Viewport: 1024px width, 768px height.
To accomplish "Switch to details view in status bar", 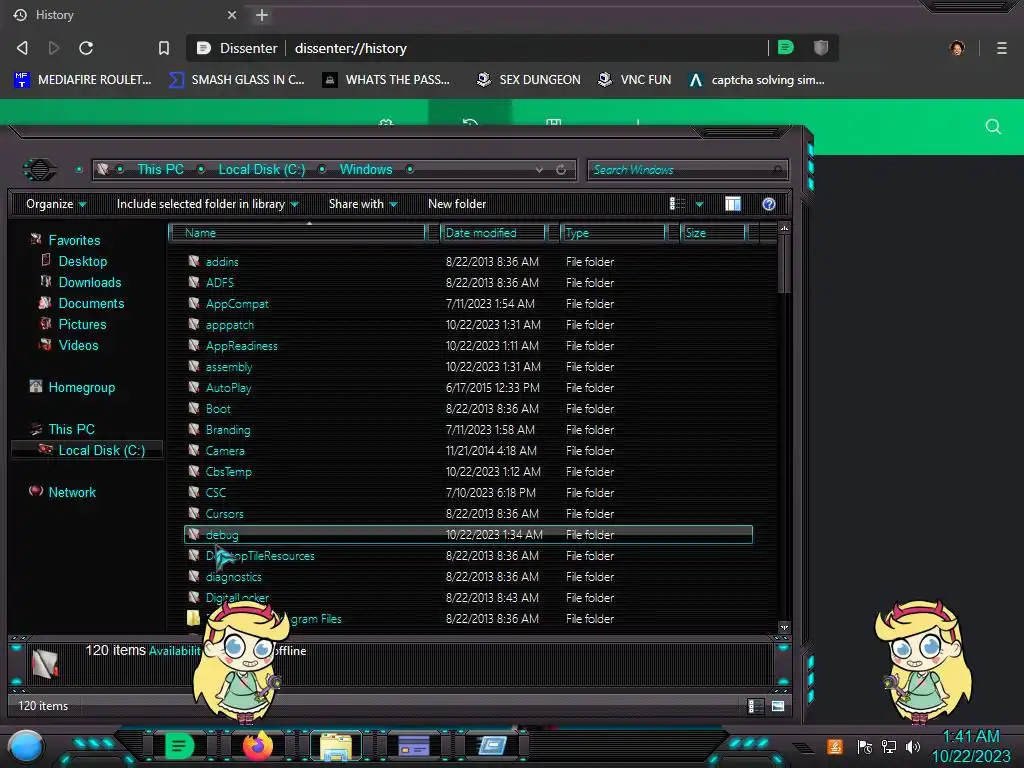I will point(756,706).
